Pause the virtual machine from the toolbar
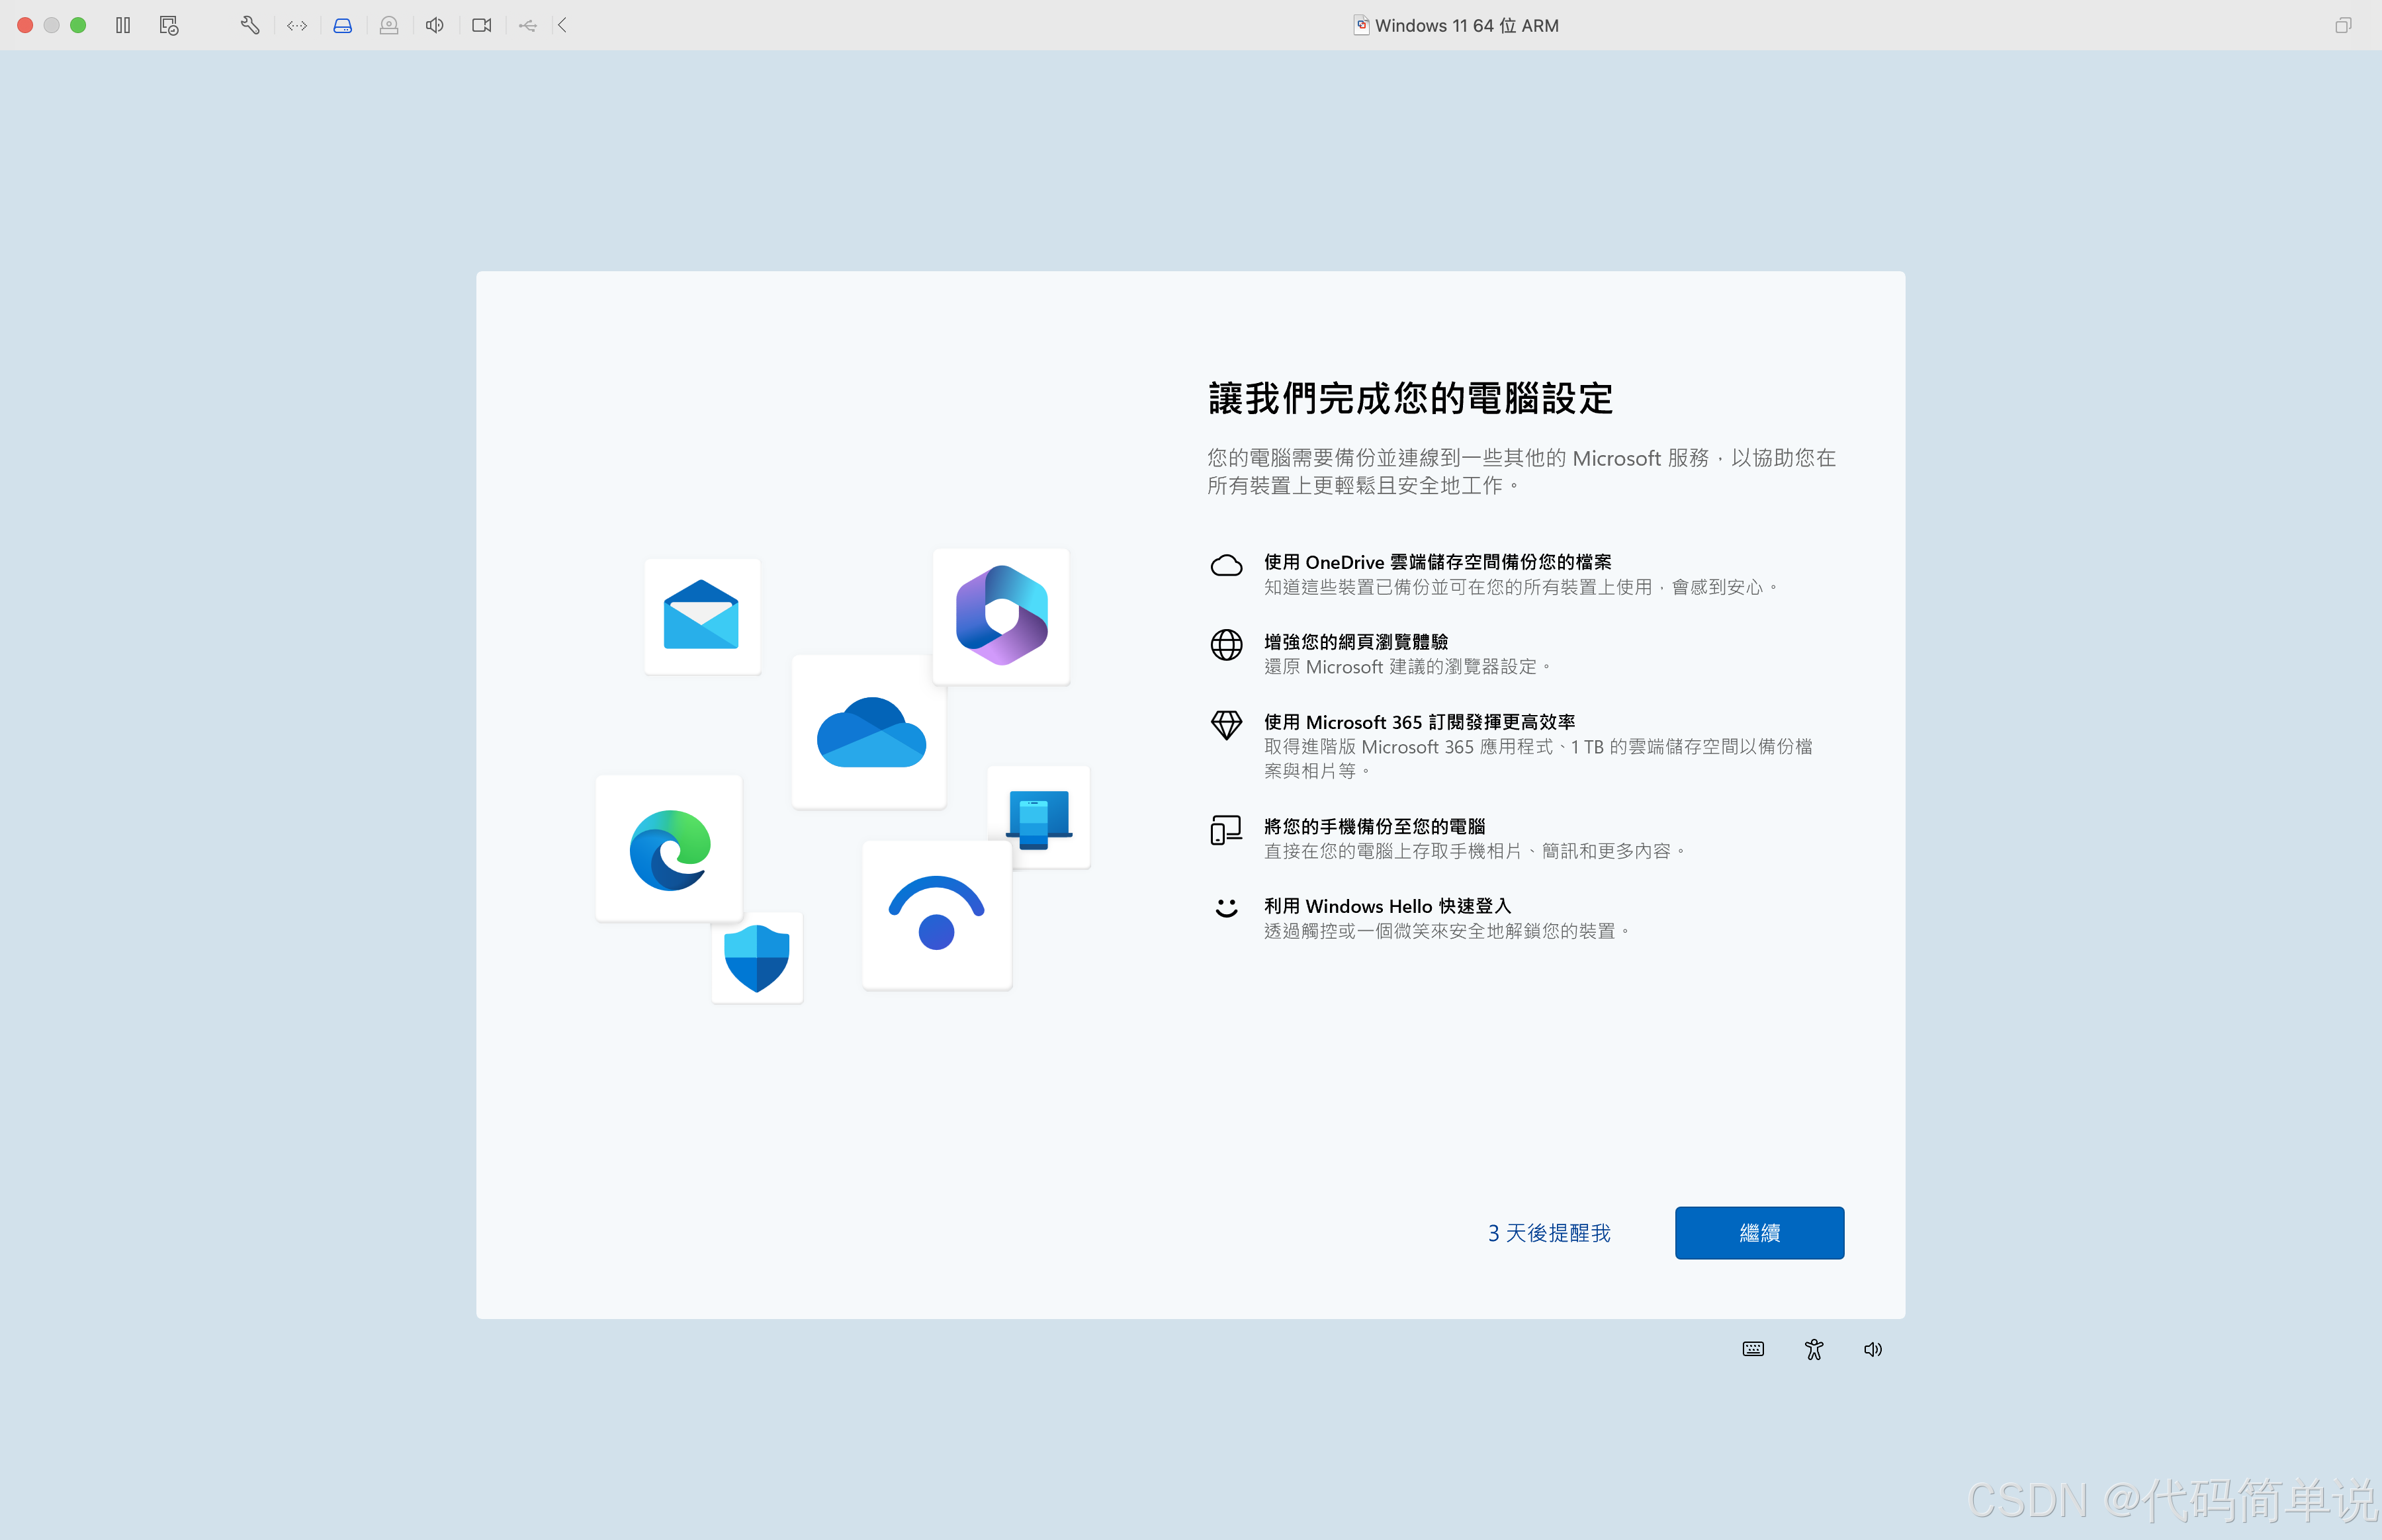Image resolution: width=2382 pixels, height=1540 pixels. 123,25
